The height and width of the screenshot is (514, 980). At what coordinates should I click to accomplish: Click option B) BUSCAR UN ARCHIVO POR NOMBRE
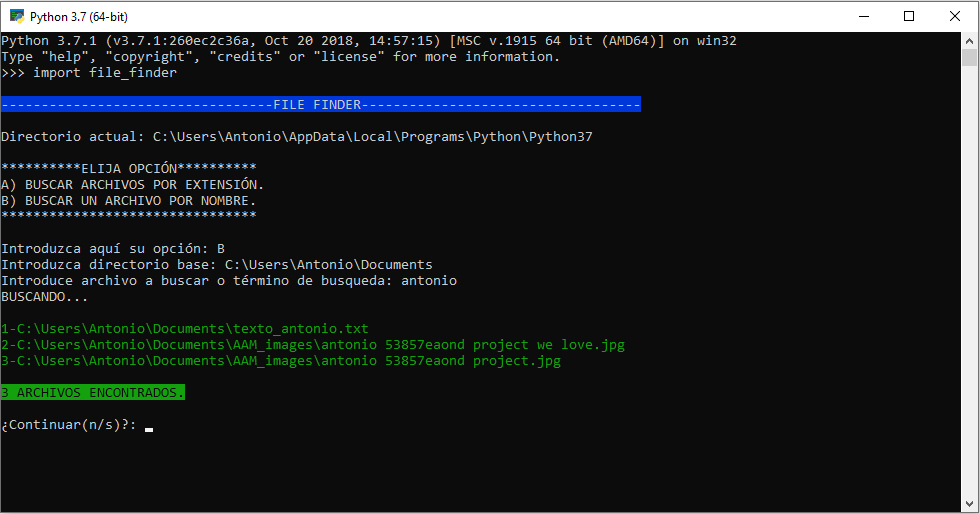[x=129, y=201]
